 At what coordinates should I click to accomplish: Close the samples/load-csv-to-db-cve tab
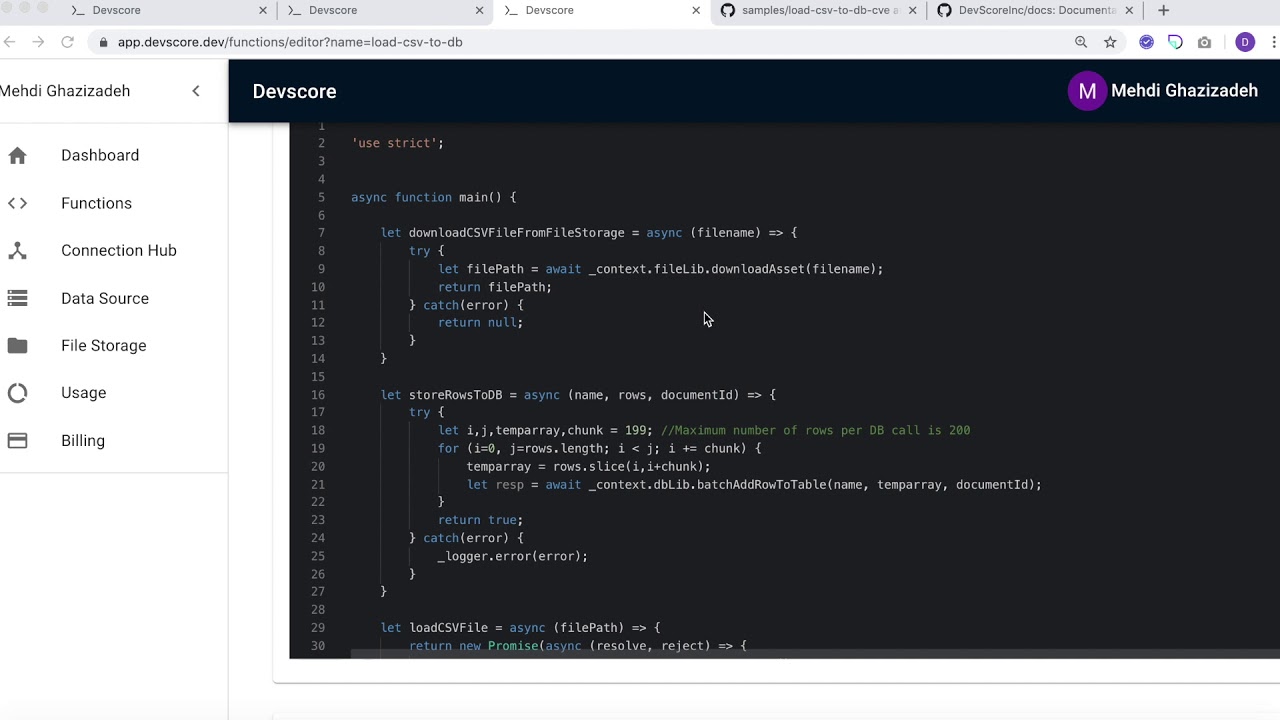pos(912,10)
